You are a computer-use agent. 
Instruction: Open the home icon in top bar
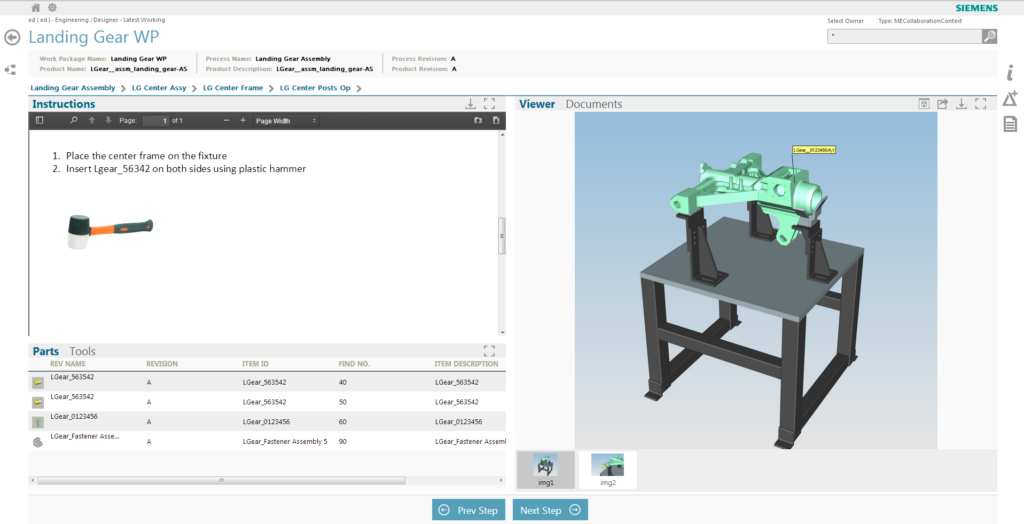36,7
